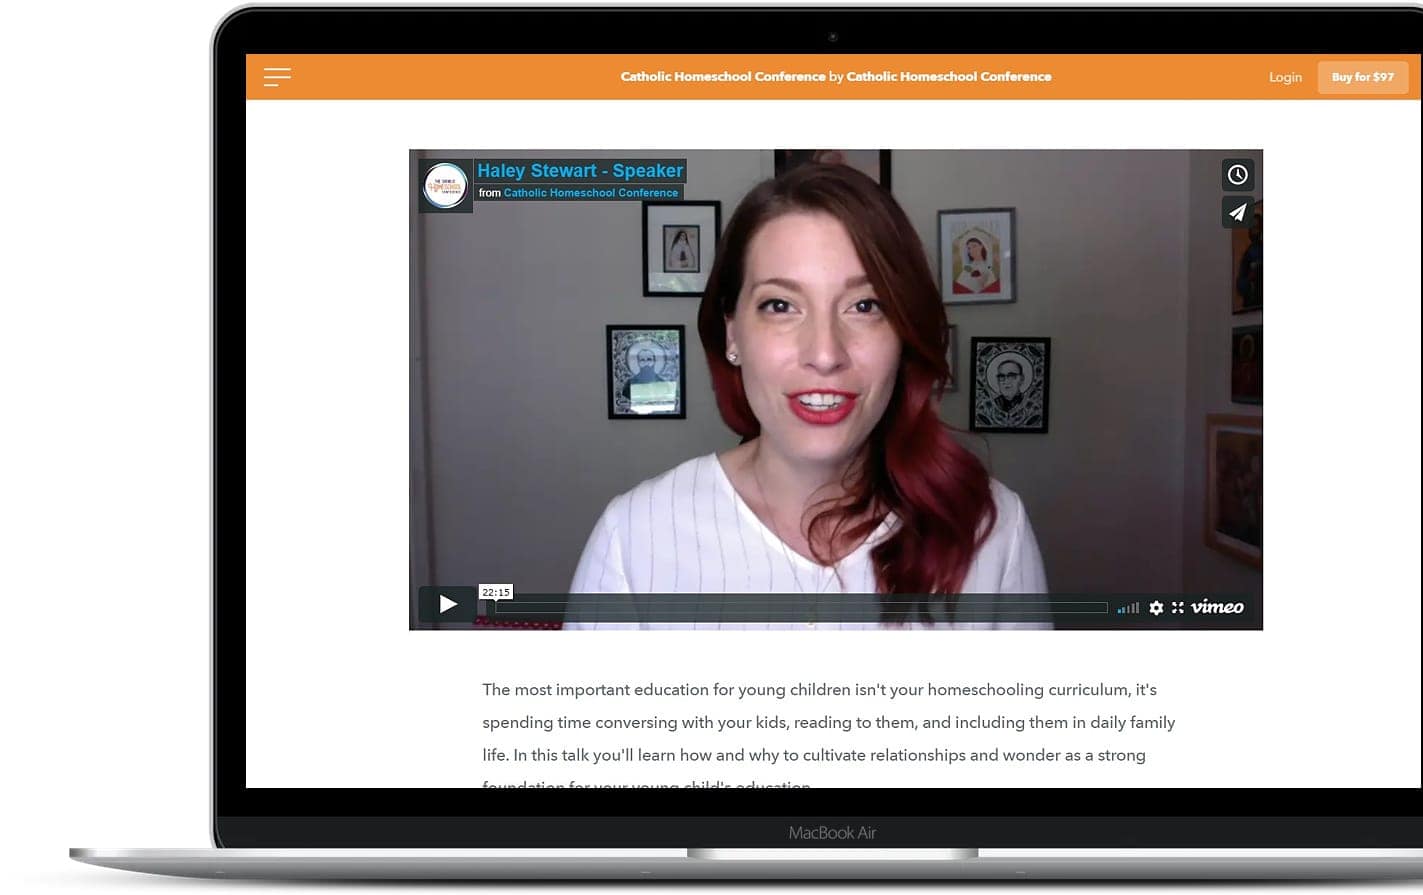Image resolution: width=1423 pixels, height=895 pixels.
Task: Click the Vimeo logo in player
Action: click(1217, 607)
